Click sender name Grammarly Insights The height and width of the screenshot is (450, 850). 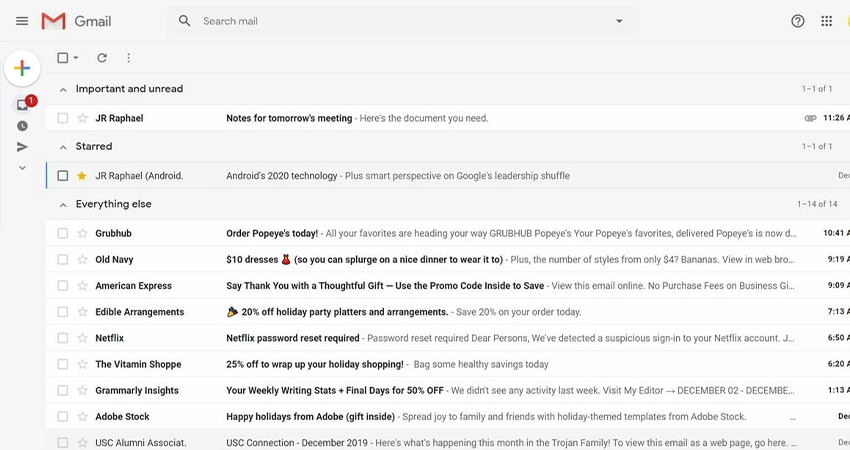pyautogui.click(x=137, y=390)
